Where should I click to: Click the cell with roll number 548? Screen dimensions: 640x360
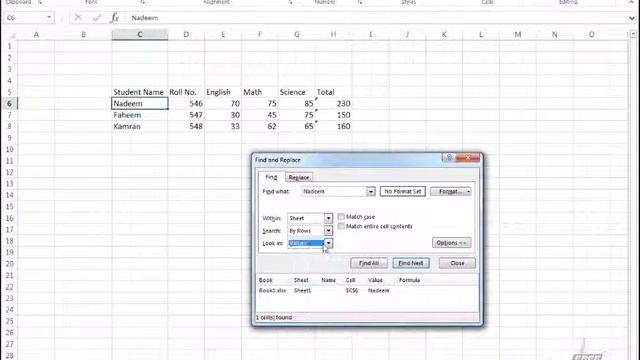(x=186, y=127)
